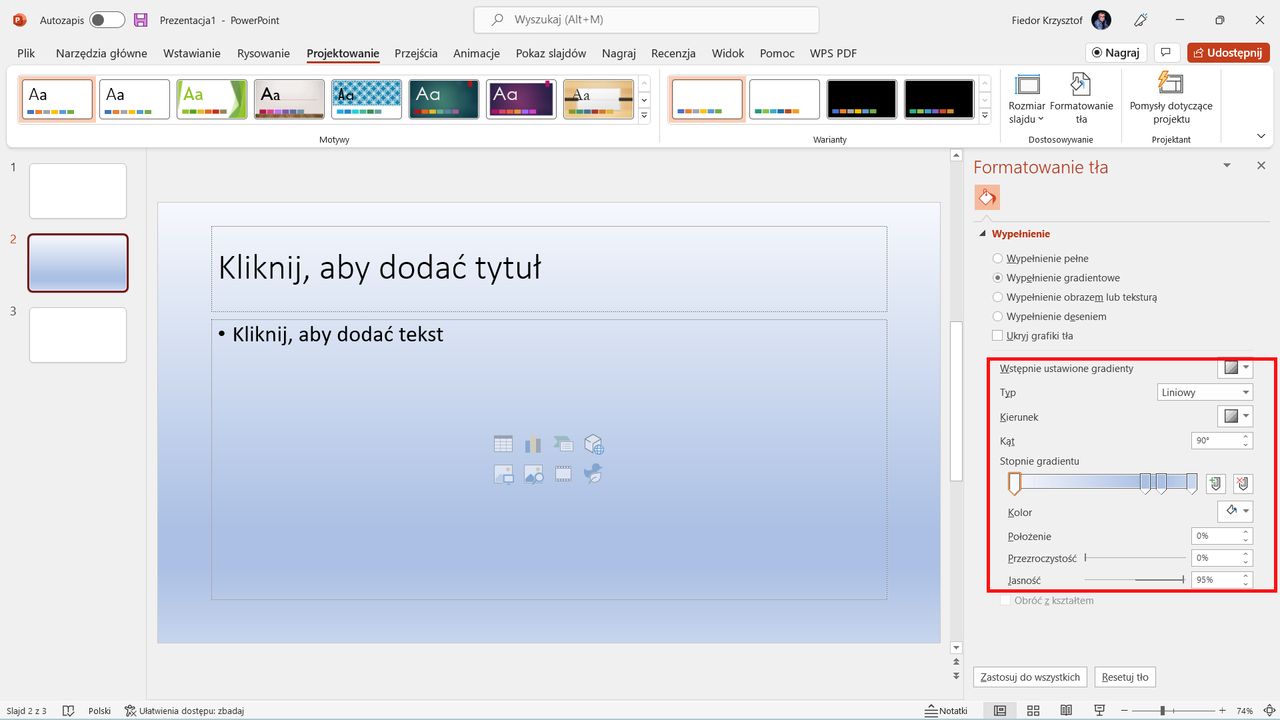Toggle the Autozapis switch off
The image size is (1280, 720).
coord(106,19)
